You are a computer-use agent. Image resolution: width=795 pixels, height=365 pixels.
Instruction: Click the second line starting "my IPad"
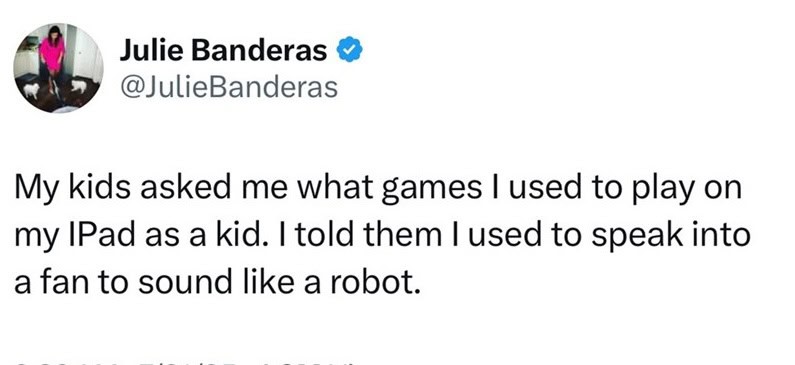coord(382,237)
